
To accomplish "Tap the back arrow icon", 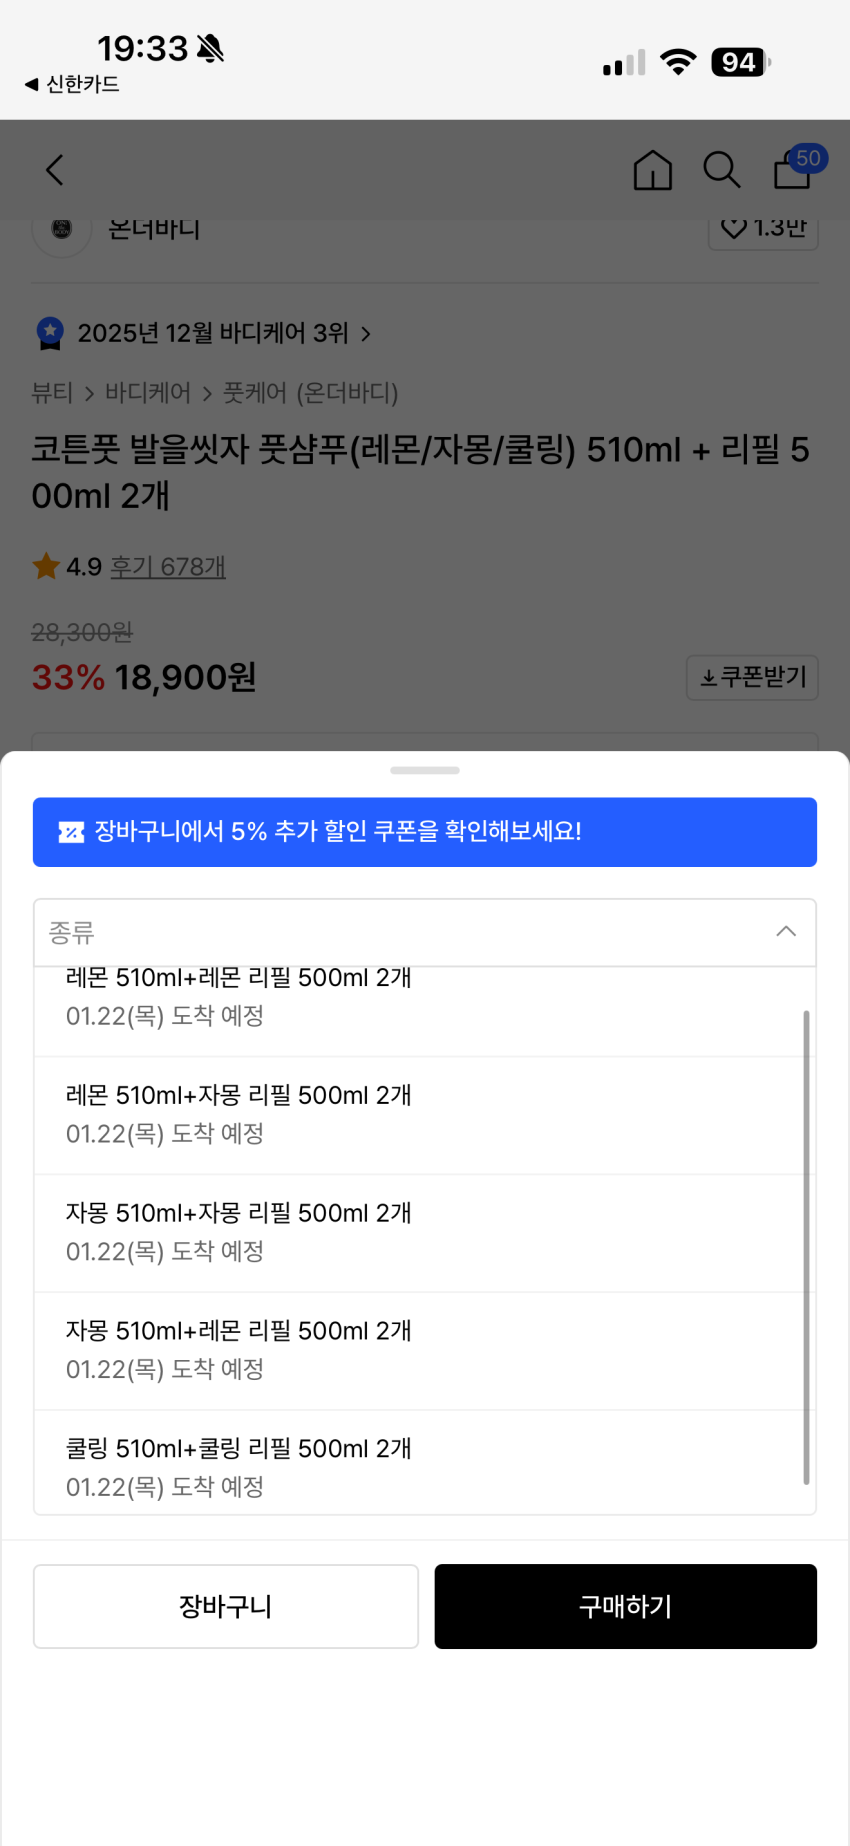I will coord(55,170).
